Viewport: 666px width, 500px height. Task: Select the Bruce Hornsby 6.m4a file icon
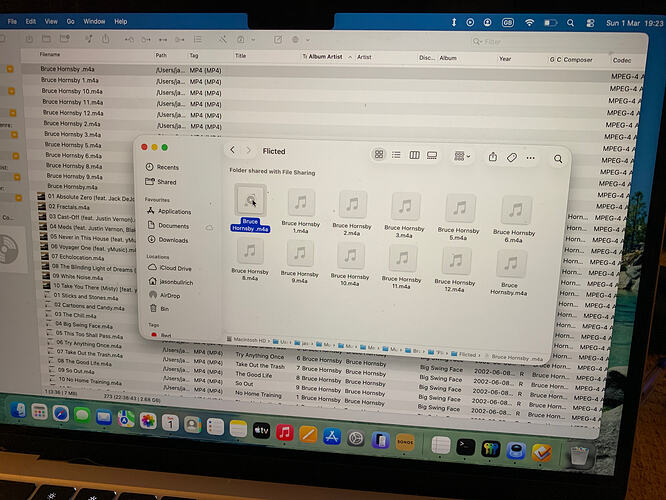click(x=516, y=210)
